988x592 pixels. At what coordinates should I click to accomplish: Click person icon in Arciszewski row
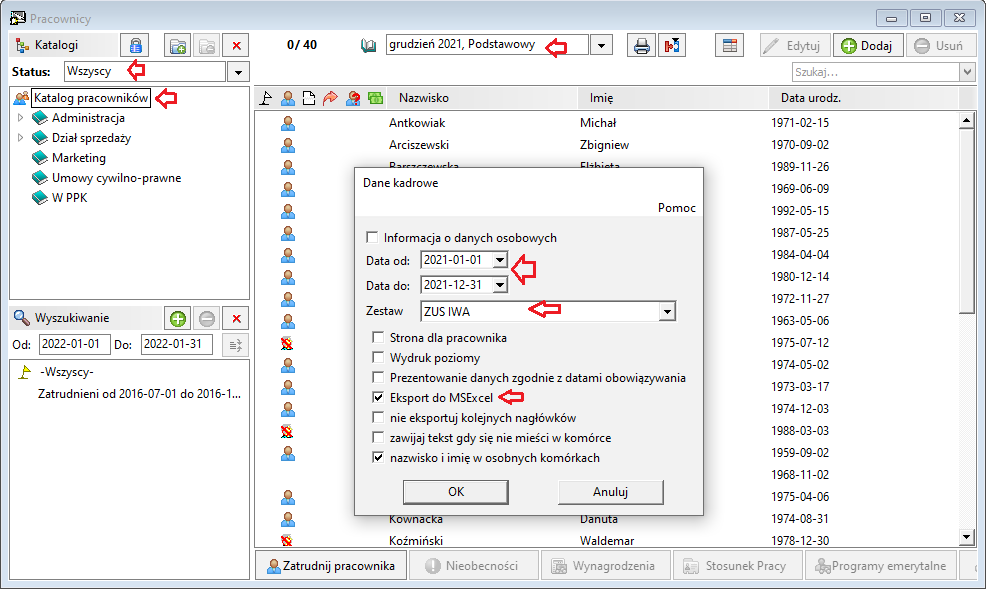tap(288, 145)
